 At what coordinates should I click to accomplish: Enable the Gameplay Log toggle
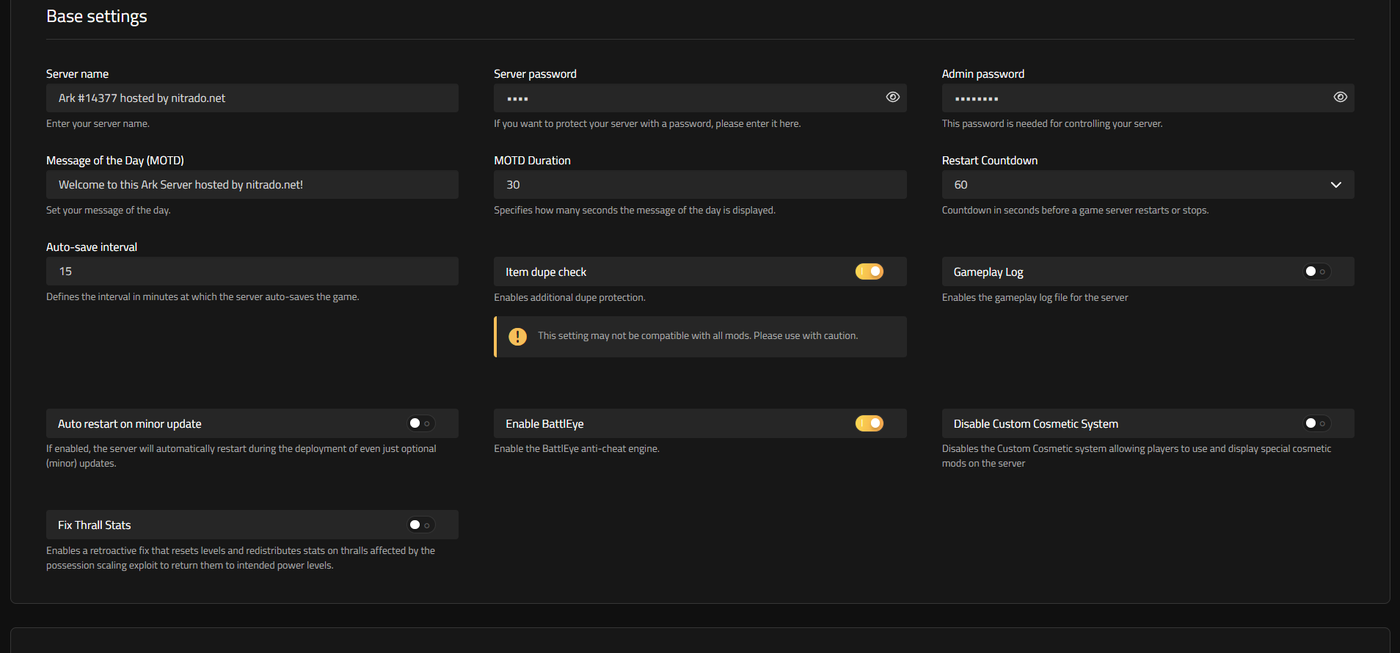1317,271
